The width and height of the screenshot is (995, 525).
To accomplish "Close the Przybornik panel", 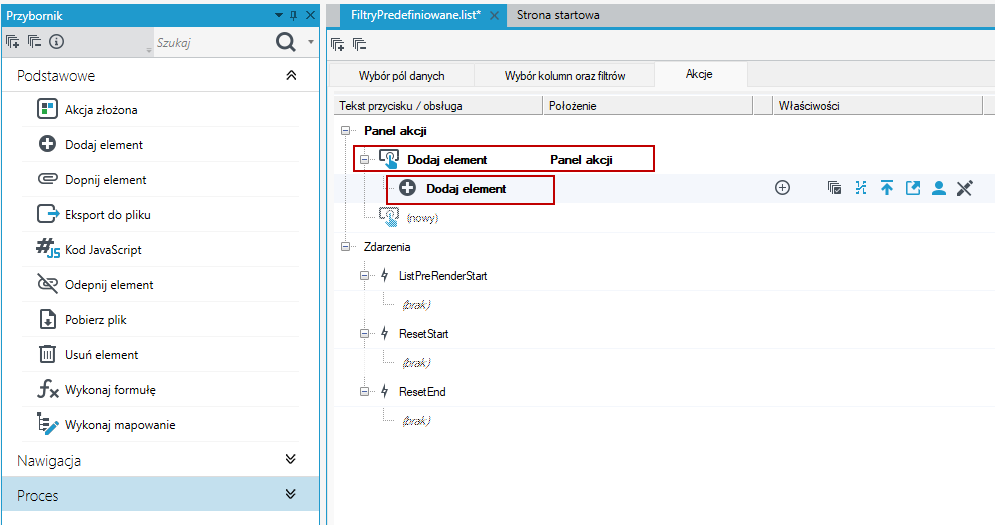I will 310,15.
